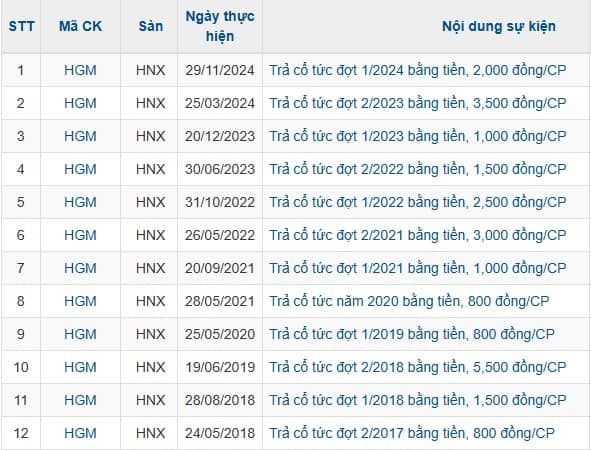Open 'Trả cổ tức đợt 1/2019' event link

412,334
